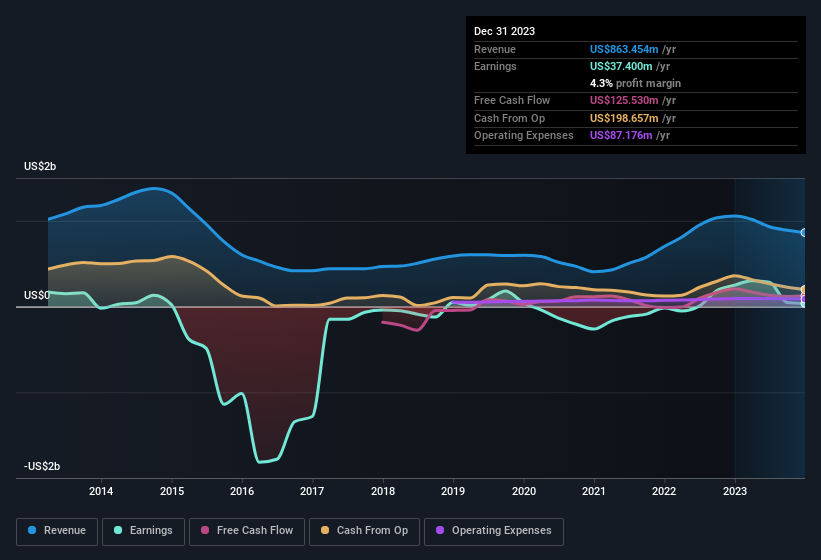Viewport: 821px width, 560px height.
Task: Click the pink Free Cash Flow legend dot
Action: click(x=205, y=531)
